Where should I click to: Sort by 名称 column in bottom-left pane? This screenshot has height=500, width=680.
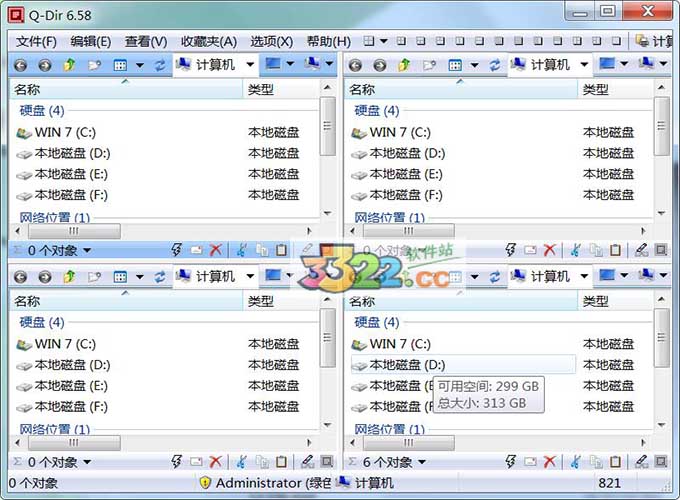[126, 301]
